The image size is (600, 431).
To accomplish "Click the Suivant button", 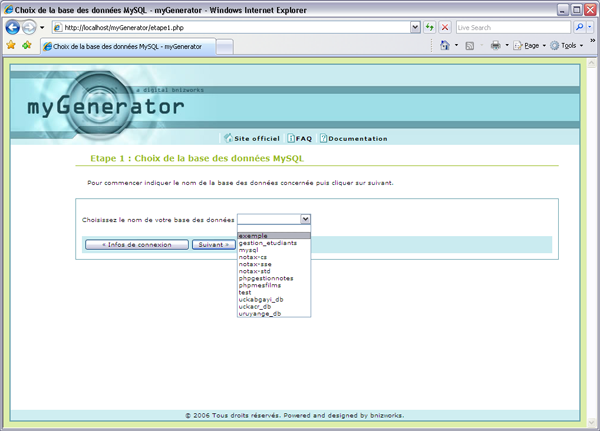I will click(x=212, y=244).
